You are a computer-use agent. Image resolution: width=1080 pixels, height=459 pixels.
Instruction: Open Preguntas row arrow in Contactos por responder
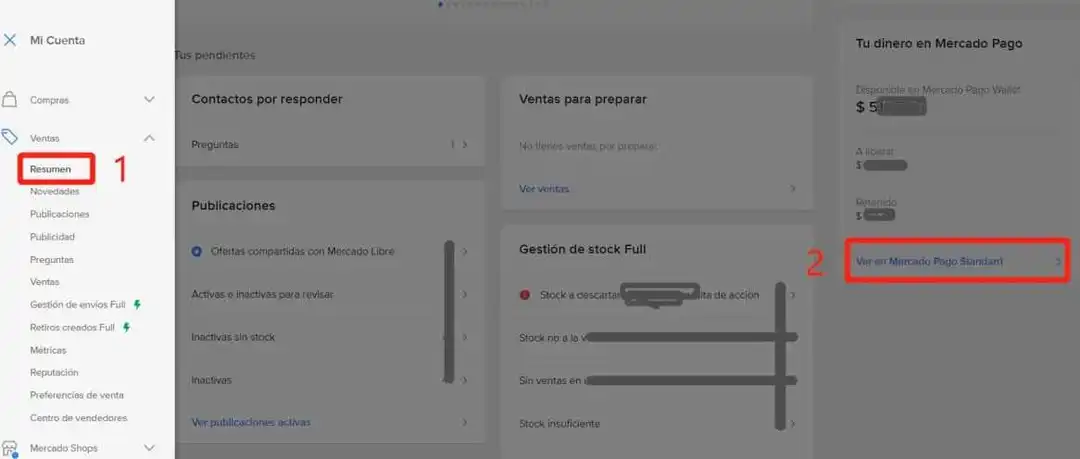coord(465,145)
